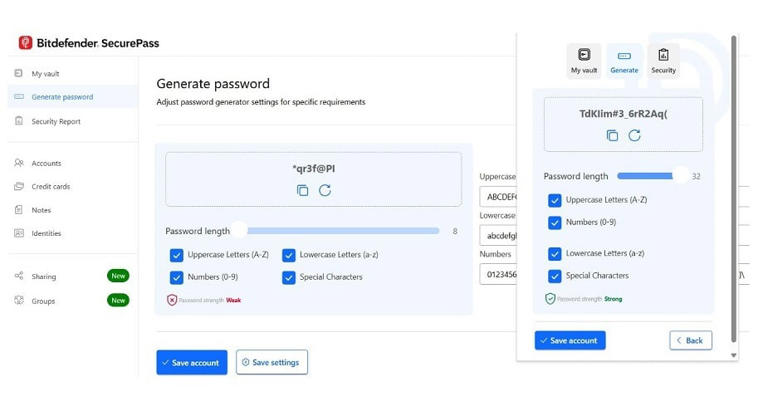Regenerate the TdKlim#3_6rR2Aq( password in popup
The height and width of the screenshot is (416, 768).
point(634,135)
